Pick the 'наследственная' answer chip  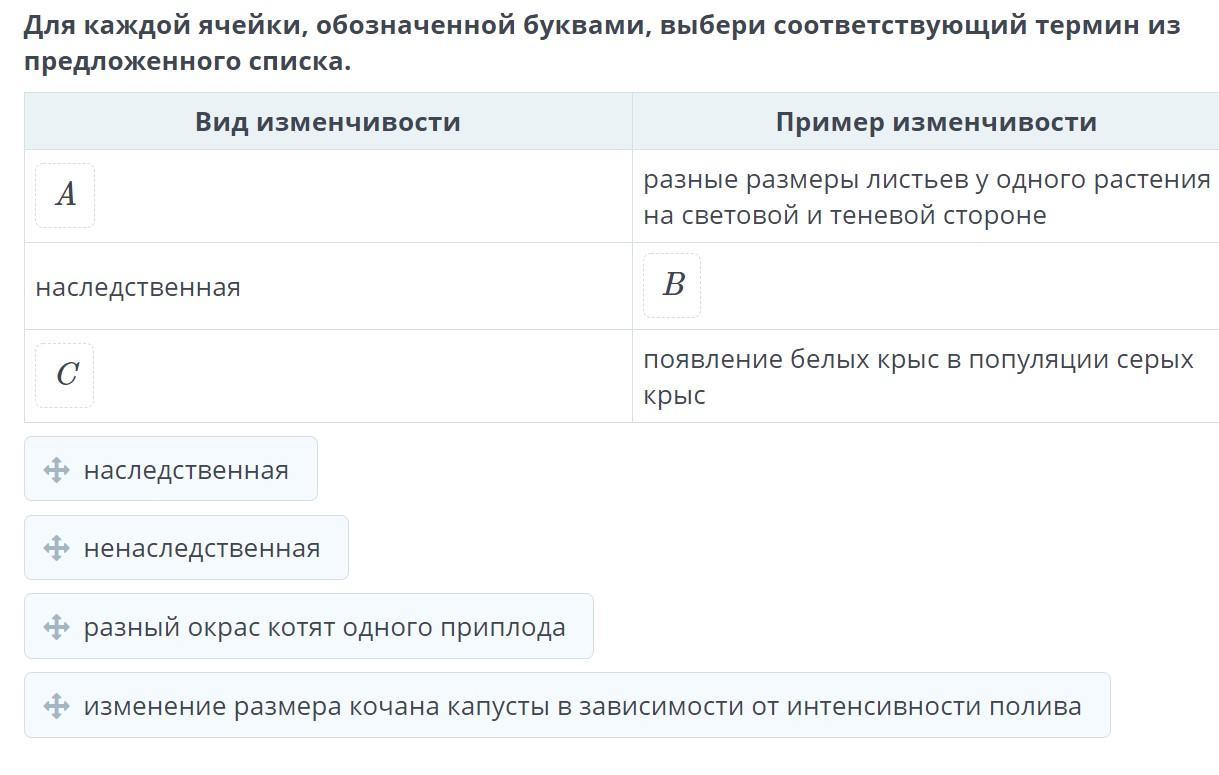tap(186, 470)
